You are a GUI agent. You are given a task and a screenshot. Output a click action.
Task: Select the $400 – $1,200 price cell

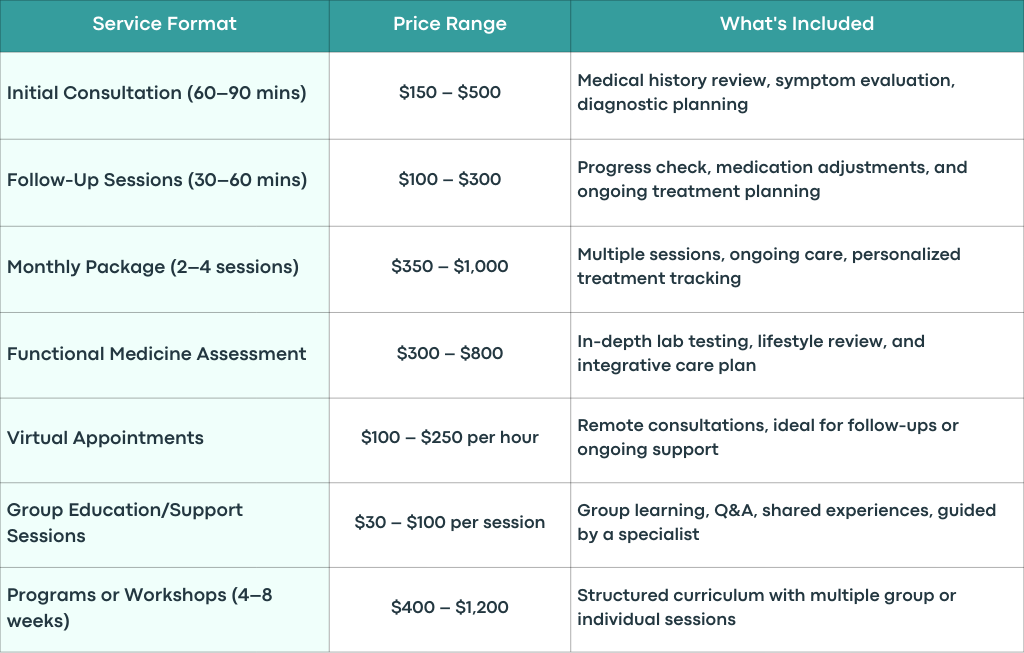coord(450,609)
